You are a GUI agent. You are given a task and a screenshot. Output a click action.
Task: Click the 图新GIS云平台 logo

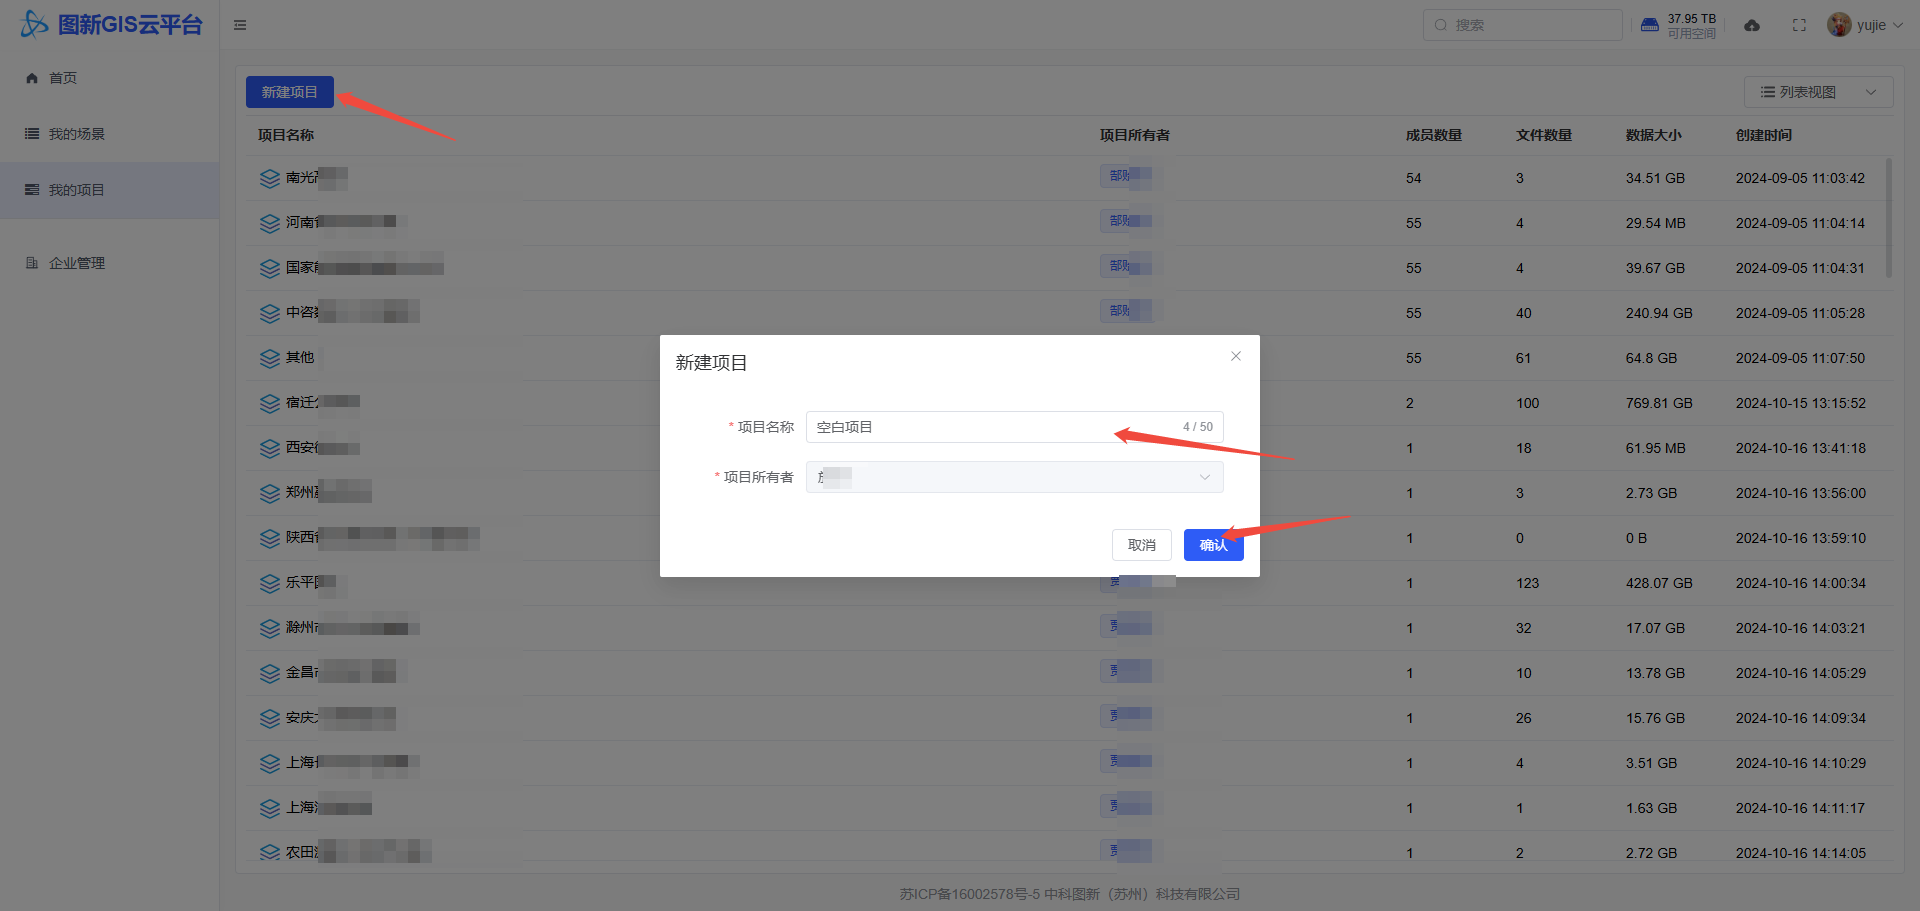point(112,24)
